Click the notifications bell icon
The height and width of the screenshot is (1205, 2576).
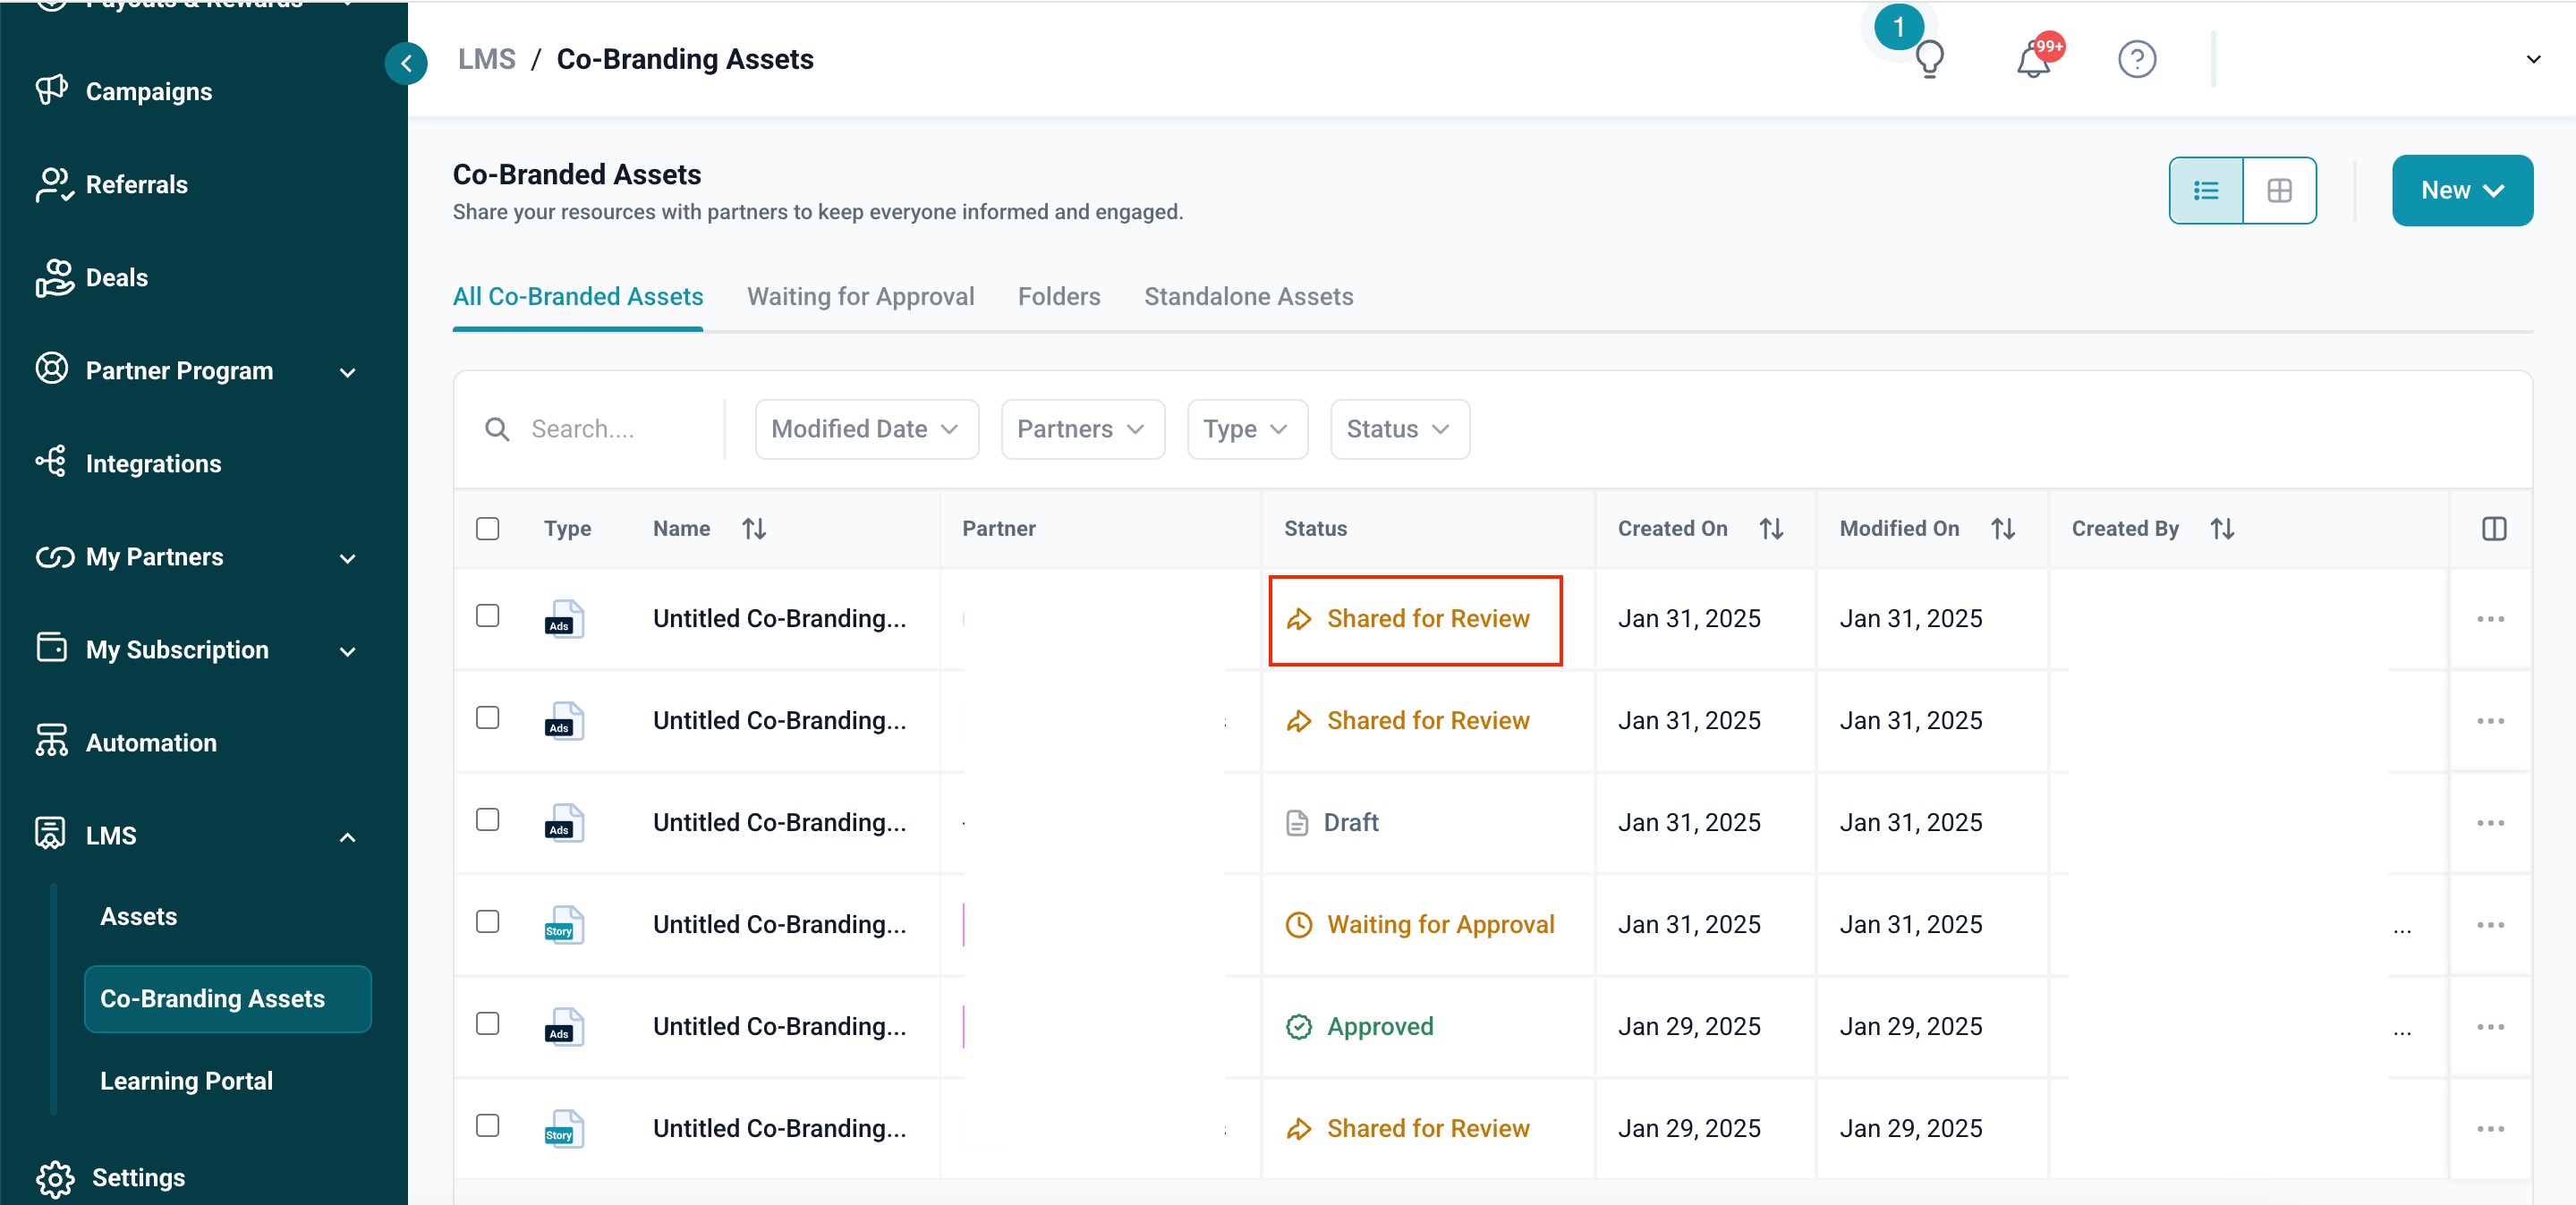pos(2033,60)
